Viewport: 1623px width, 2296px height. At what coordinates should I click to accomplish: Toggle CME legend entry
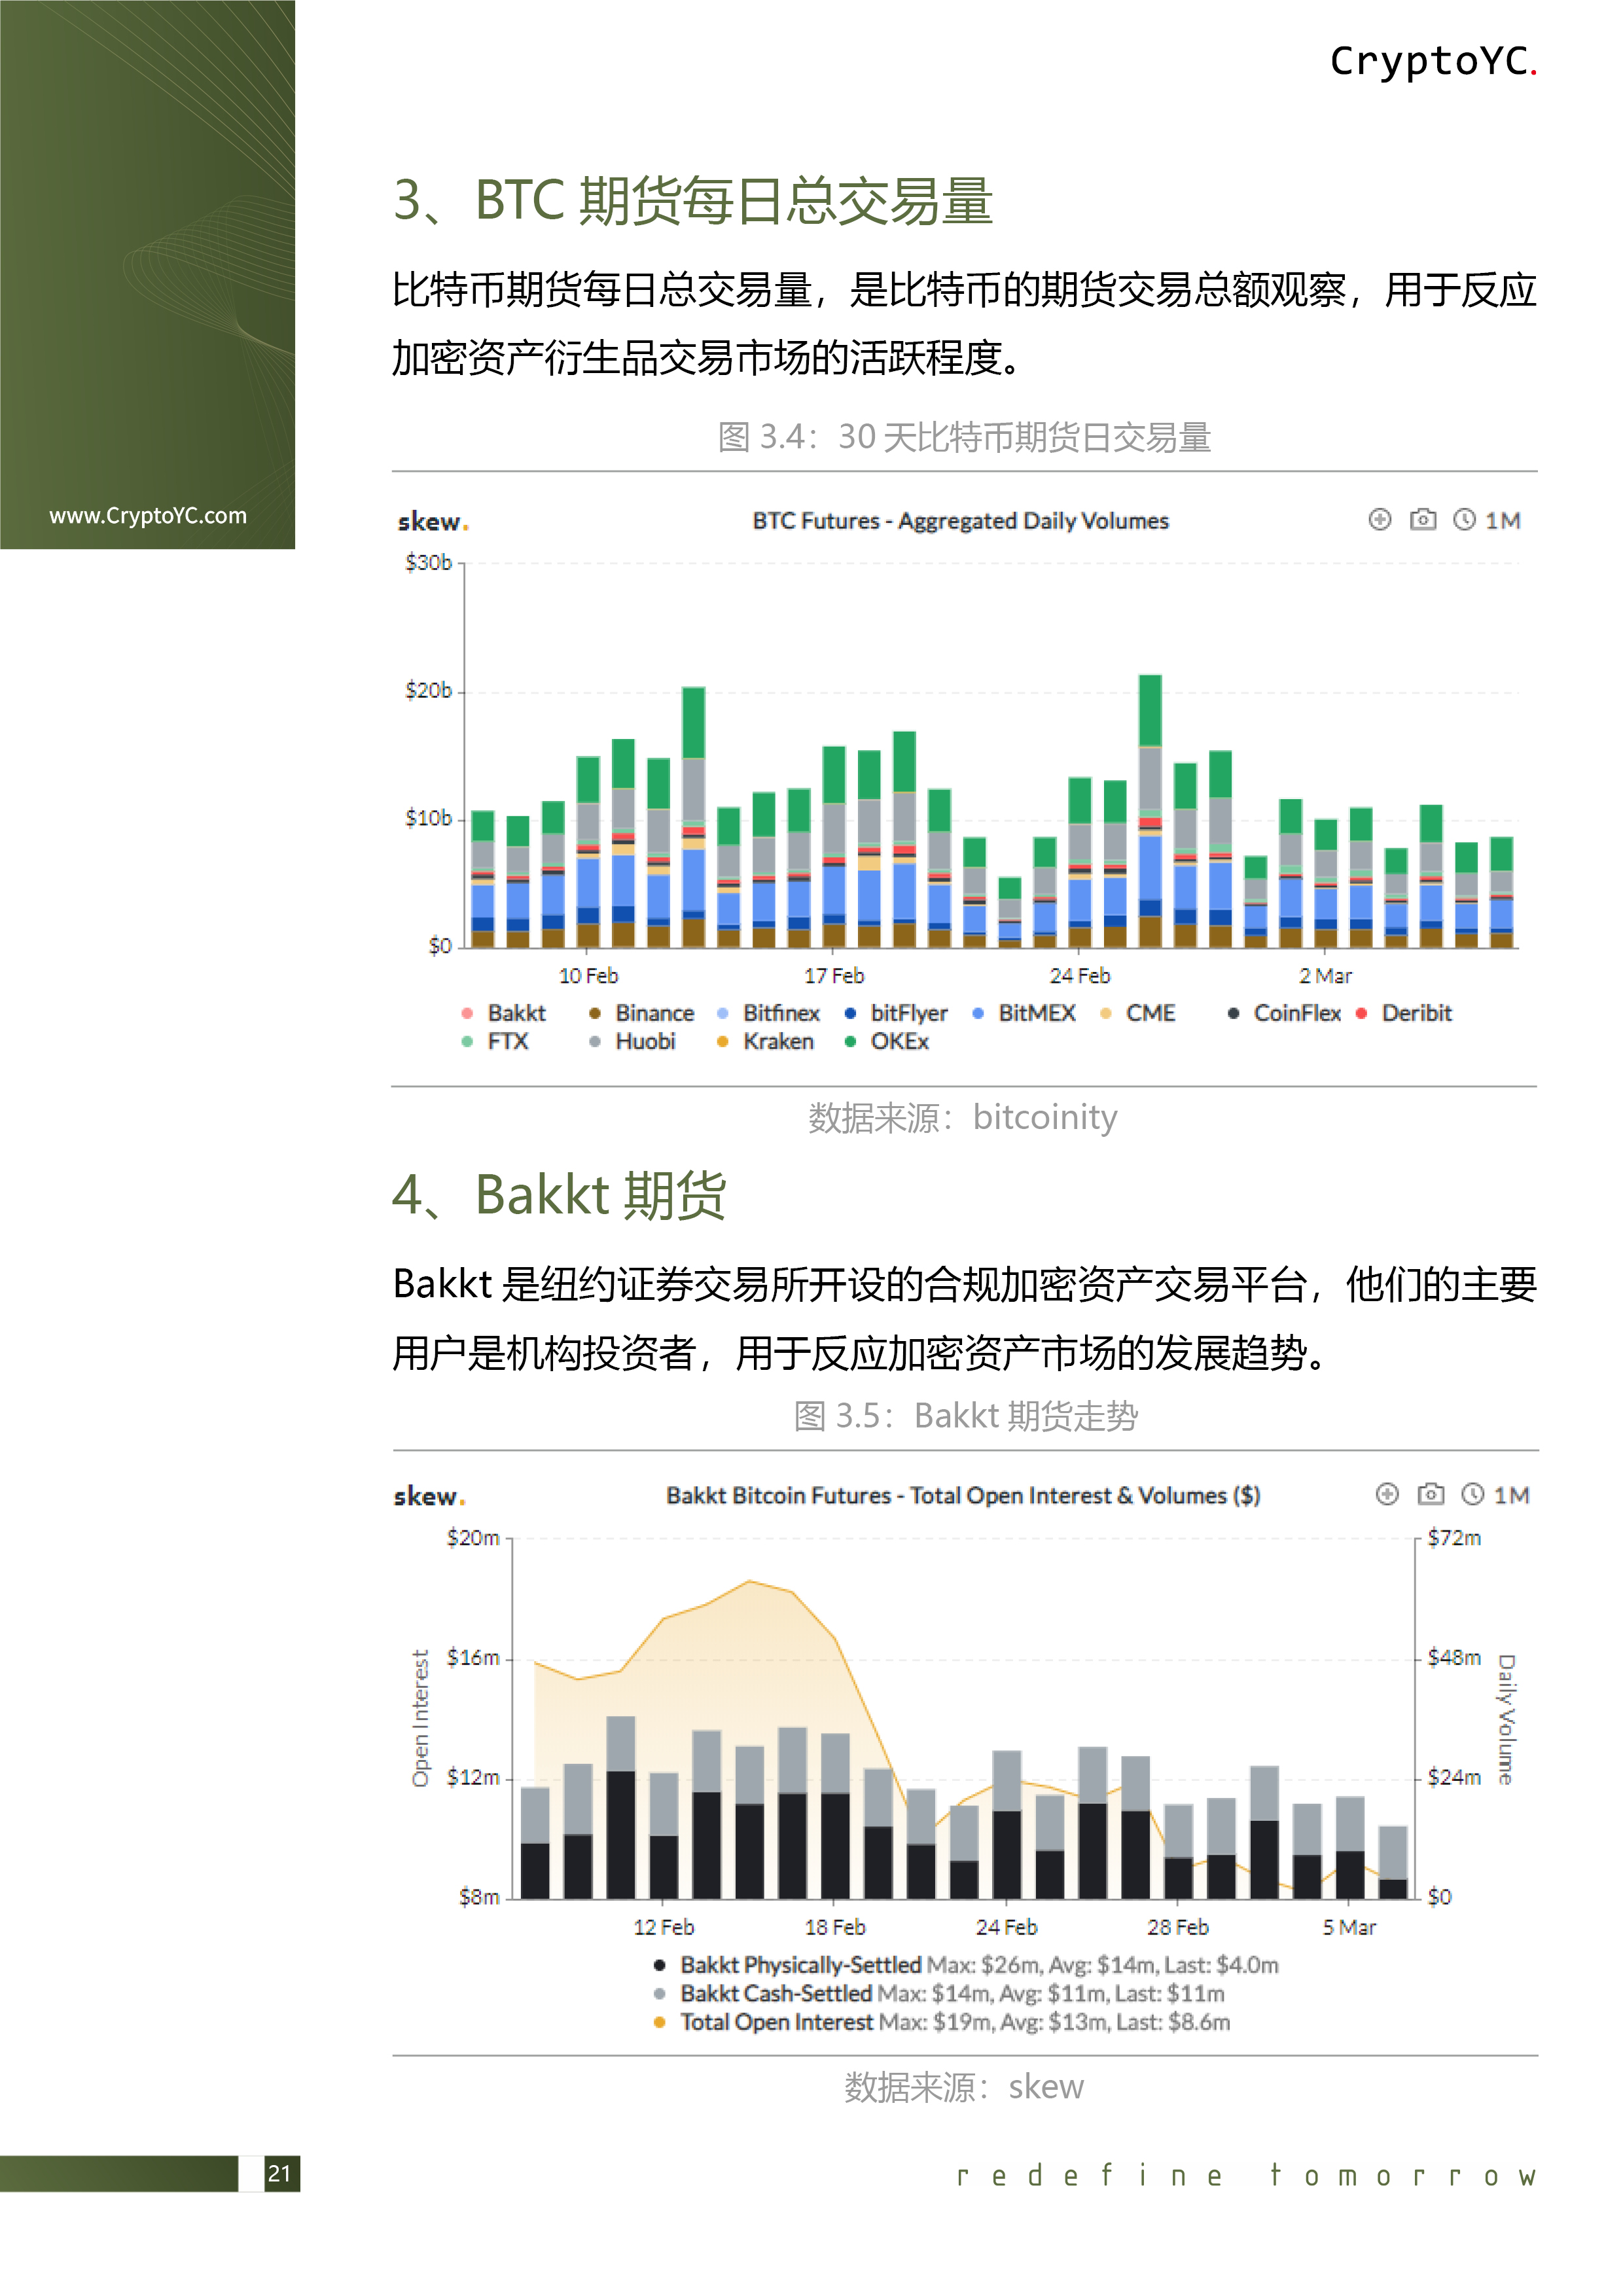coord(1138,1013)
